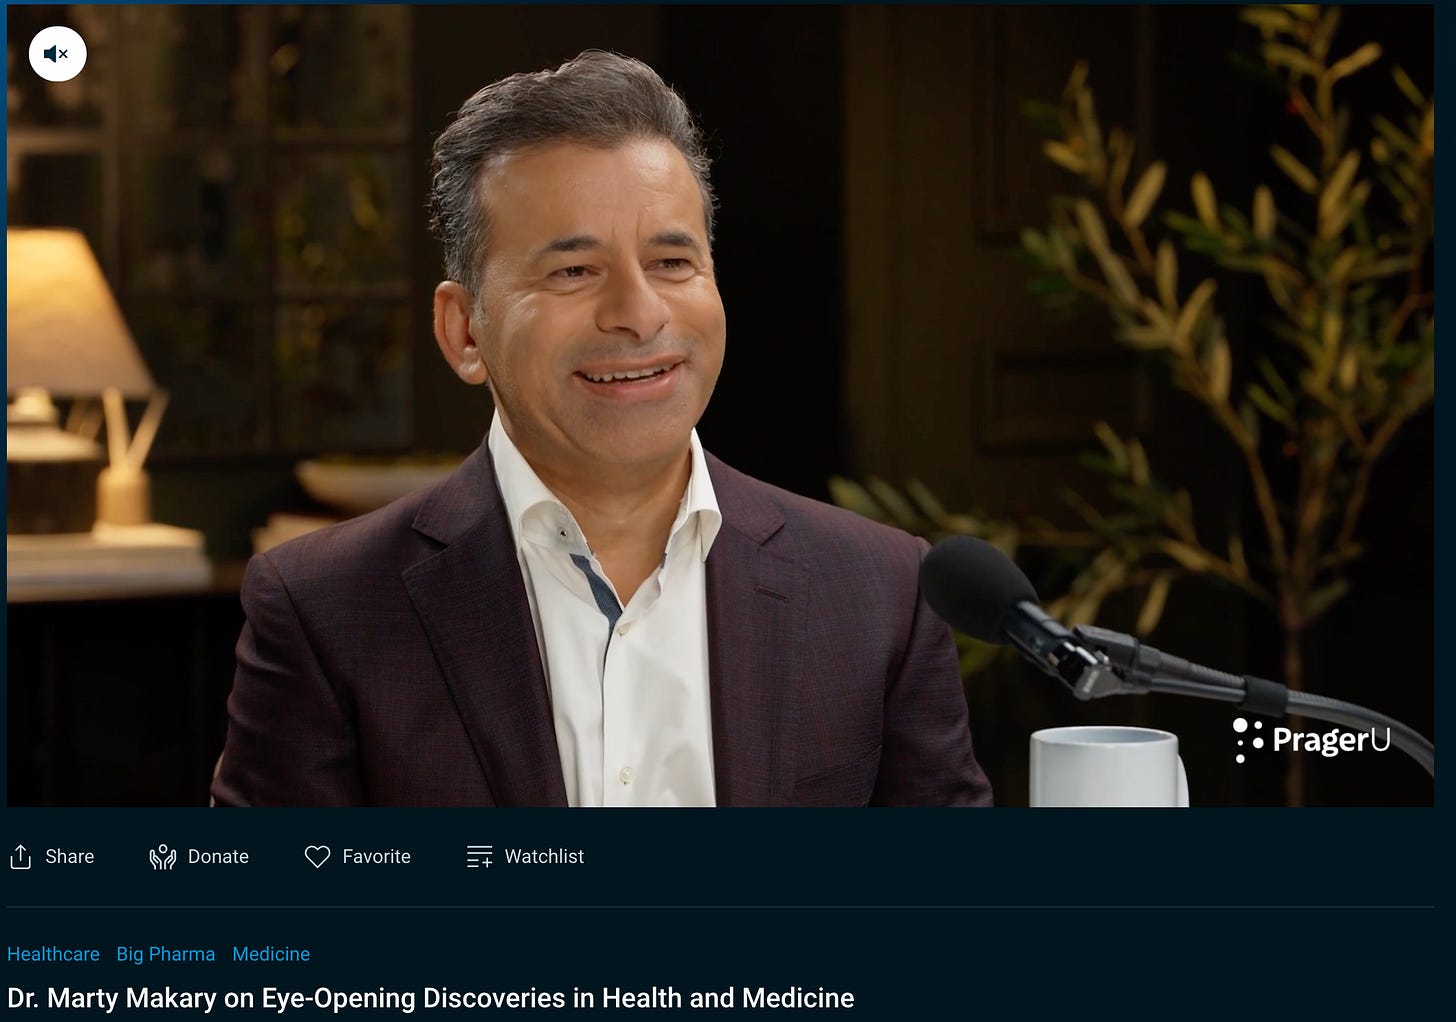This screenshot has height=1022, width=1456.
Task: Unmute the video with the speaker icon
Action: (57, 53)
